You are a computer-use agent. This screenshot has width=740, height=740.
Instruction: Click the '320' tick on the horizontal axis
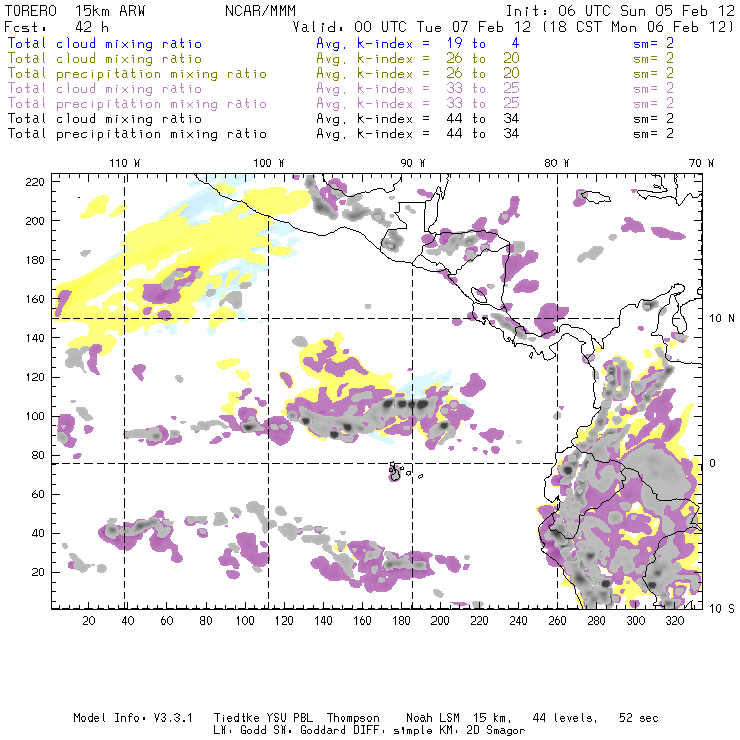click(675, 621)
